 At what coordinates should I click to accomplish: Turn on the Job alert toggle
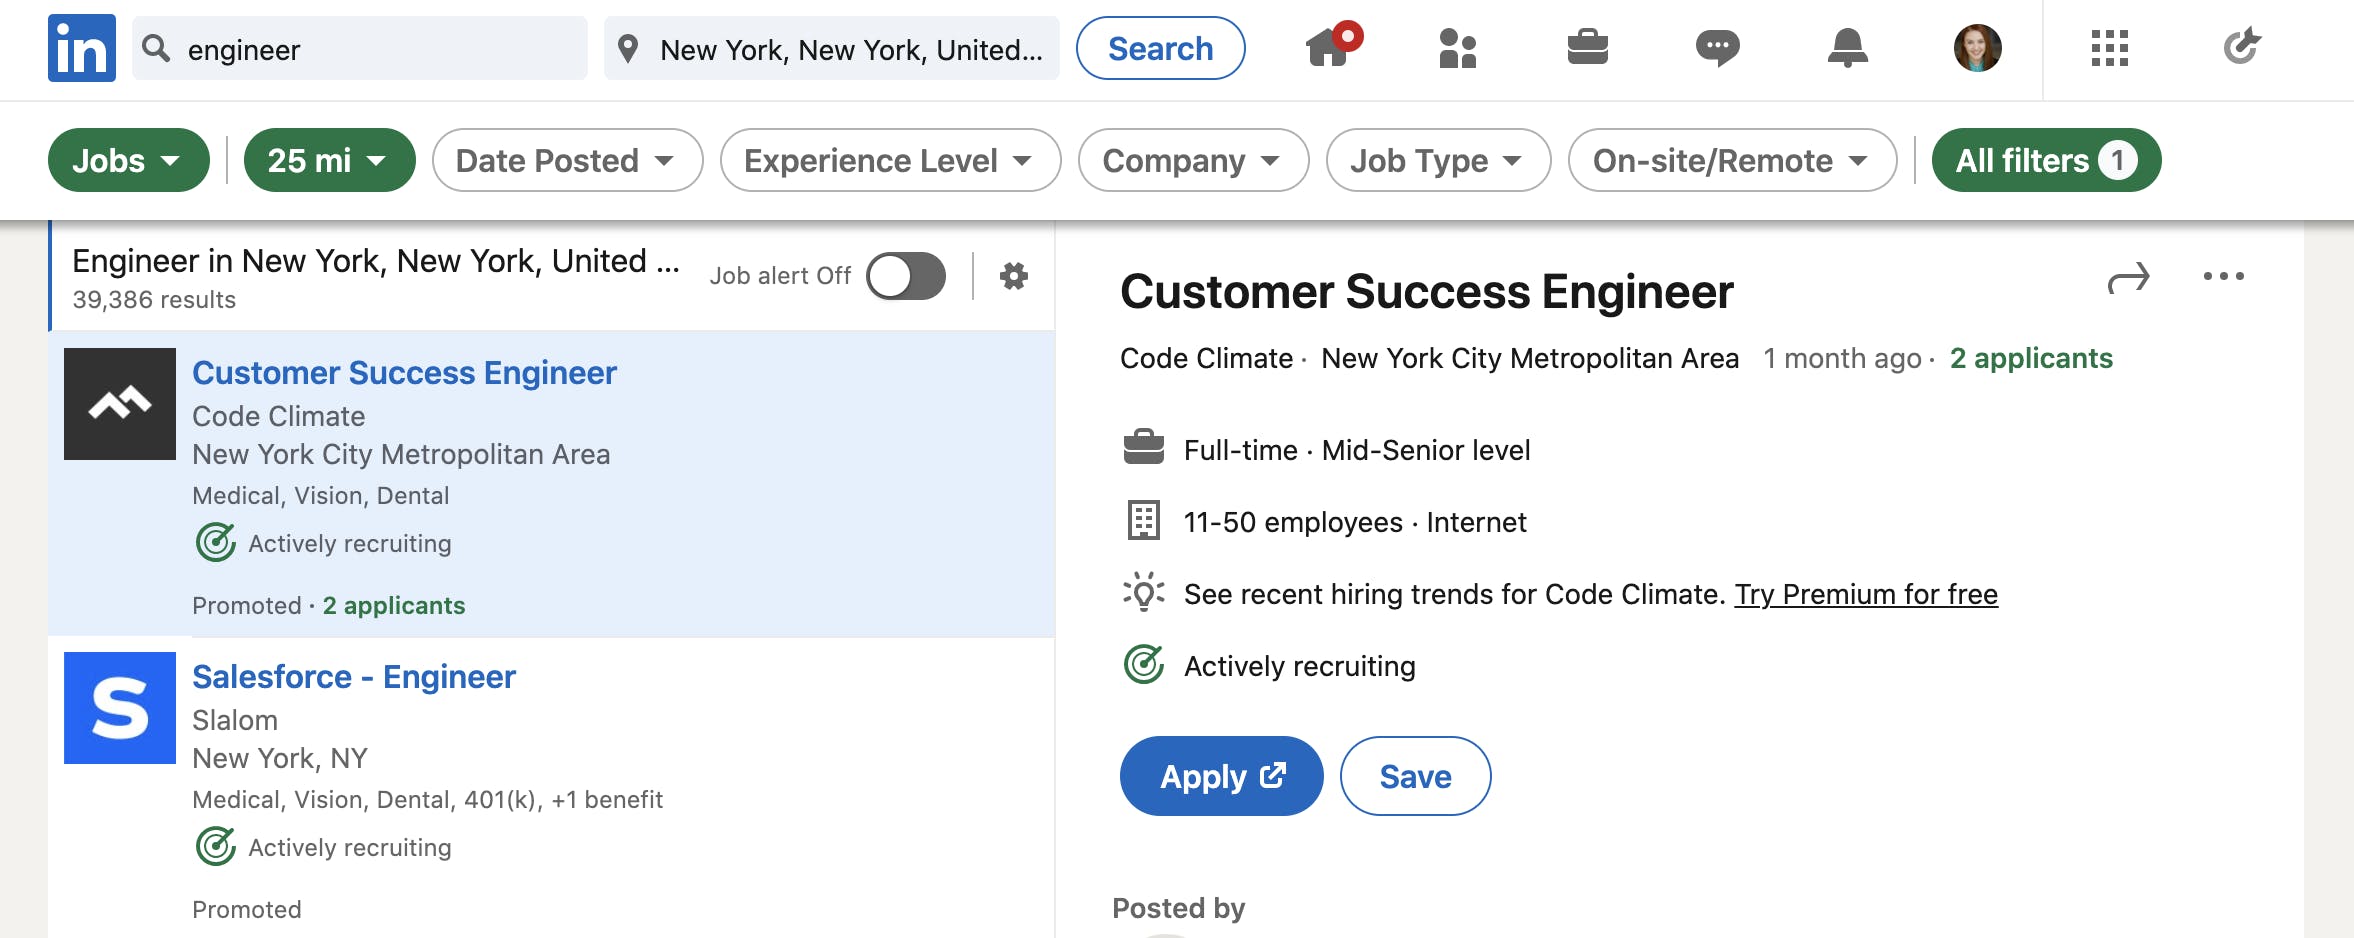pyautogui.click(x=903, y=276)
